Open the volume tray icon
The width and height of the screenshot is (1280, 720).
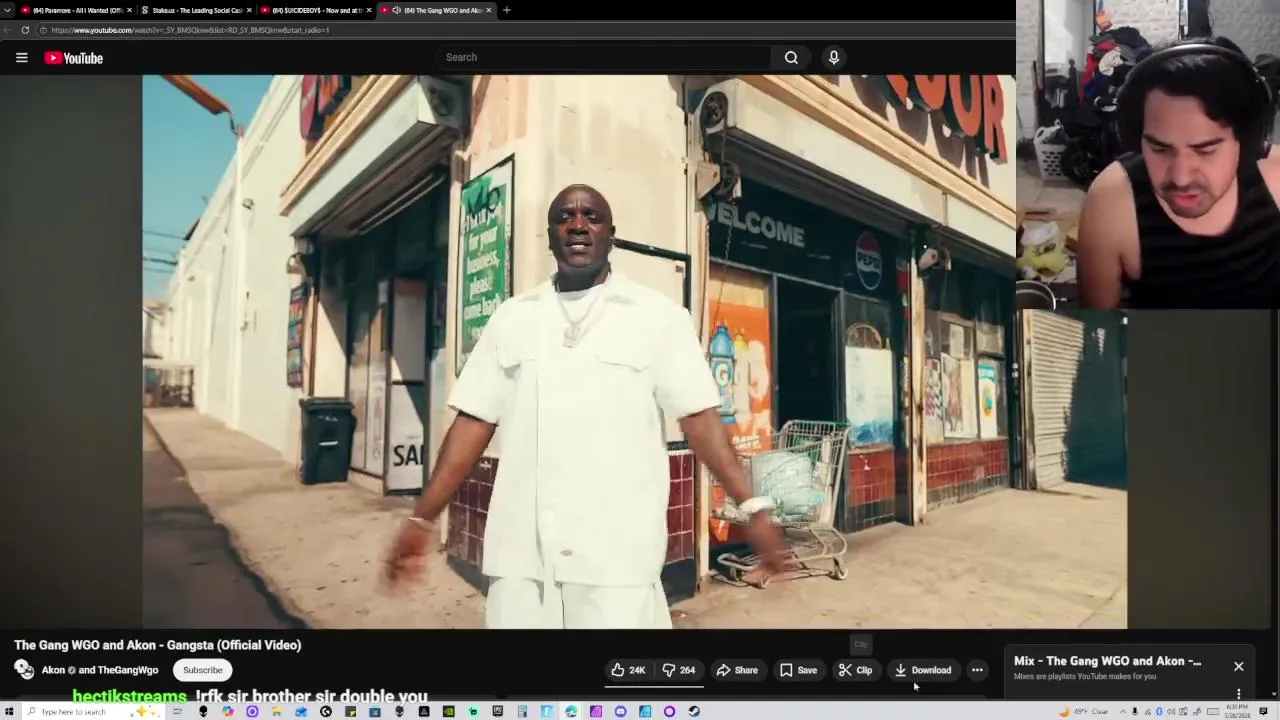pyautogui.click(x=1171, y=711)
